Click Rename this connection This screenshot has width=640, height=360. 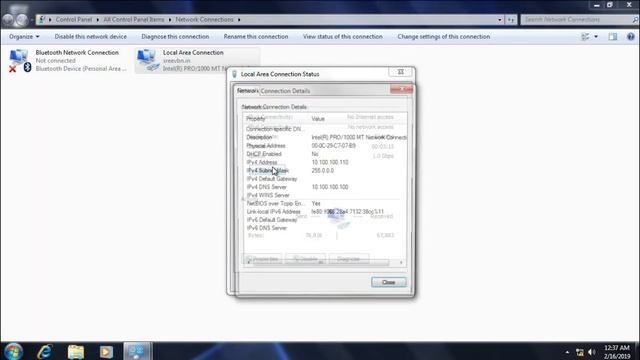tap(256, 37)
